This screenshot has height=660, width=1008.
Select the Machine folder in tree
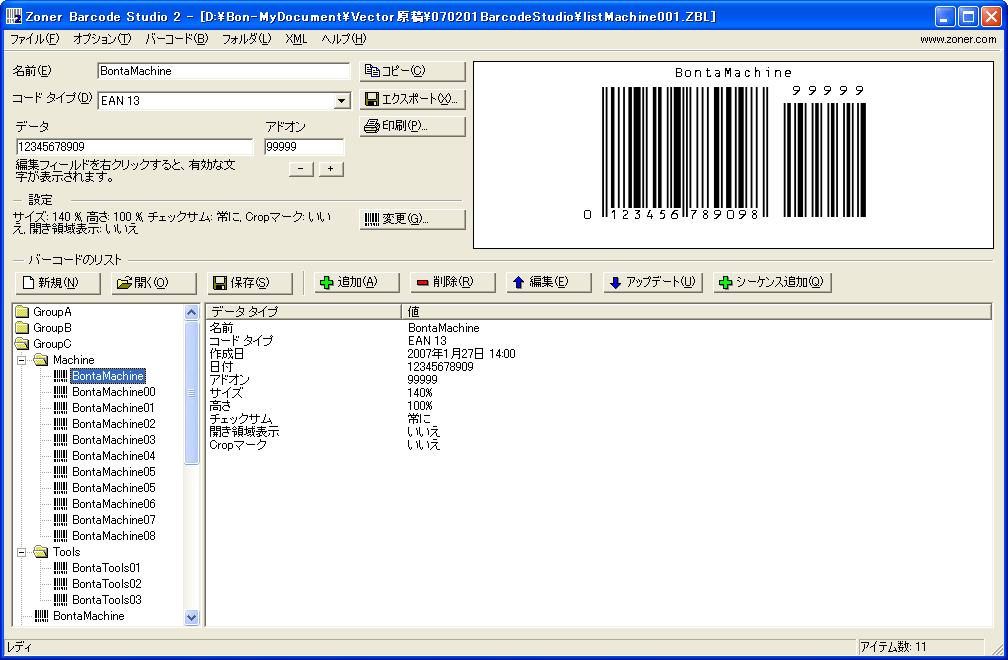73,360
